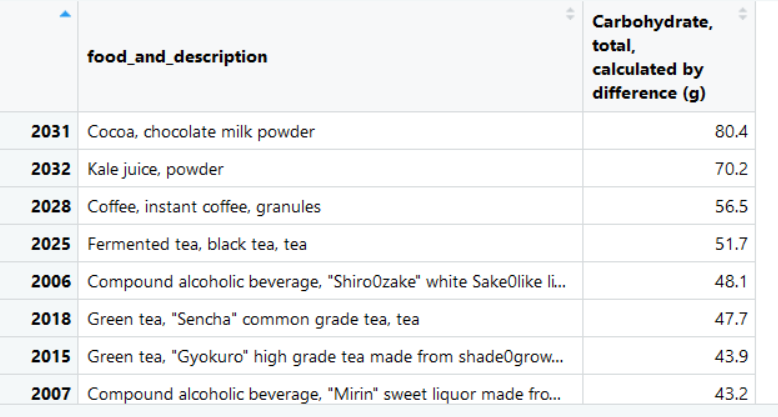Select the Kale juice, powder cell
The width and height of the screenshot is (778, 417).
coord(330,169)
